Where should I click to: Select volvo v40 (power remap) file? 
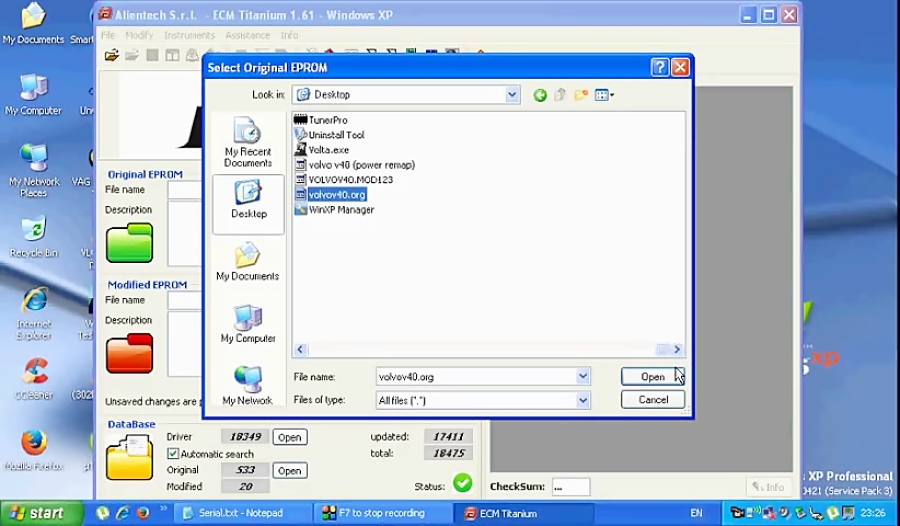click(x=355, y=165)
